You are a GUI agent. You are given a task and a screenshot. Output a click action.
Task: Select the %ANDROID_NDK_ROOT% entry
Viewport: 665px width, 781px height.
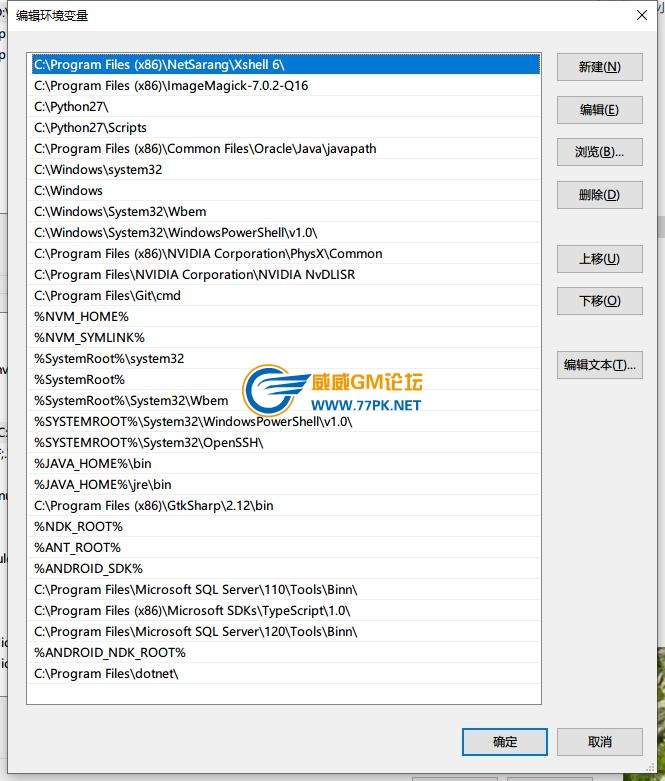pos(285,652)
